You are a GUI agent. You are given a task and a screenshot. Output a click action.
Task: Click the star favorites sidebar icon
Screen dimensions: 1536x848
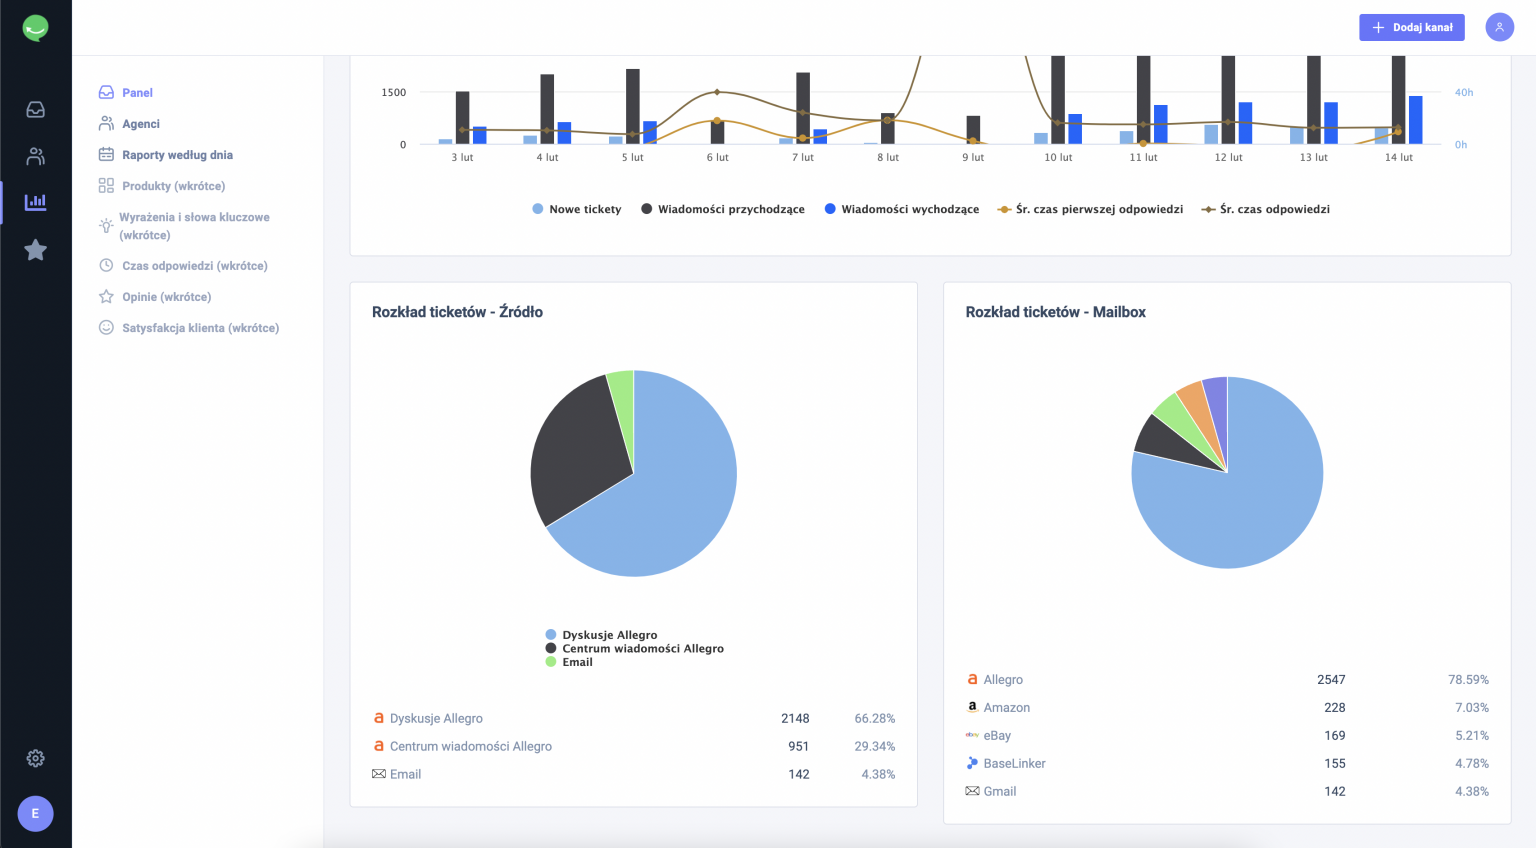(35, 250)
